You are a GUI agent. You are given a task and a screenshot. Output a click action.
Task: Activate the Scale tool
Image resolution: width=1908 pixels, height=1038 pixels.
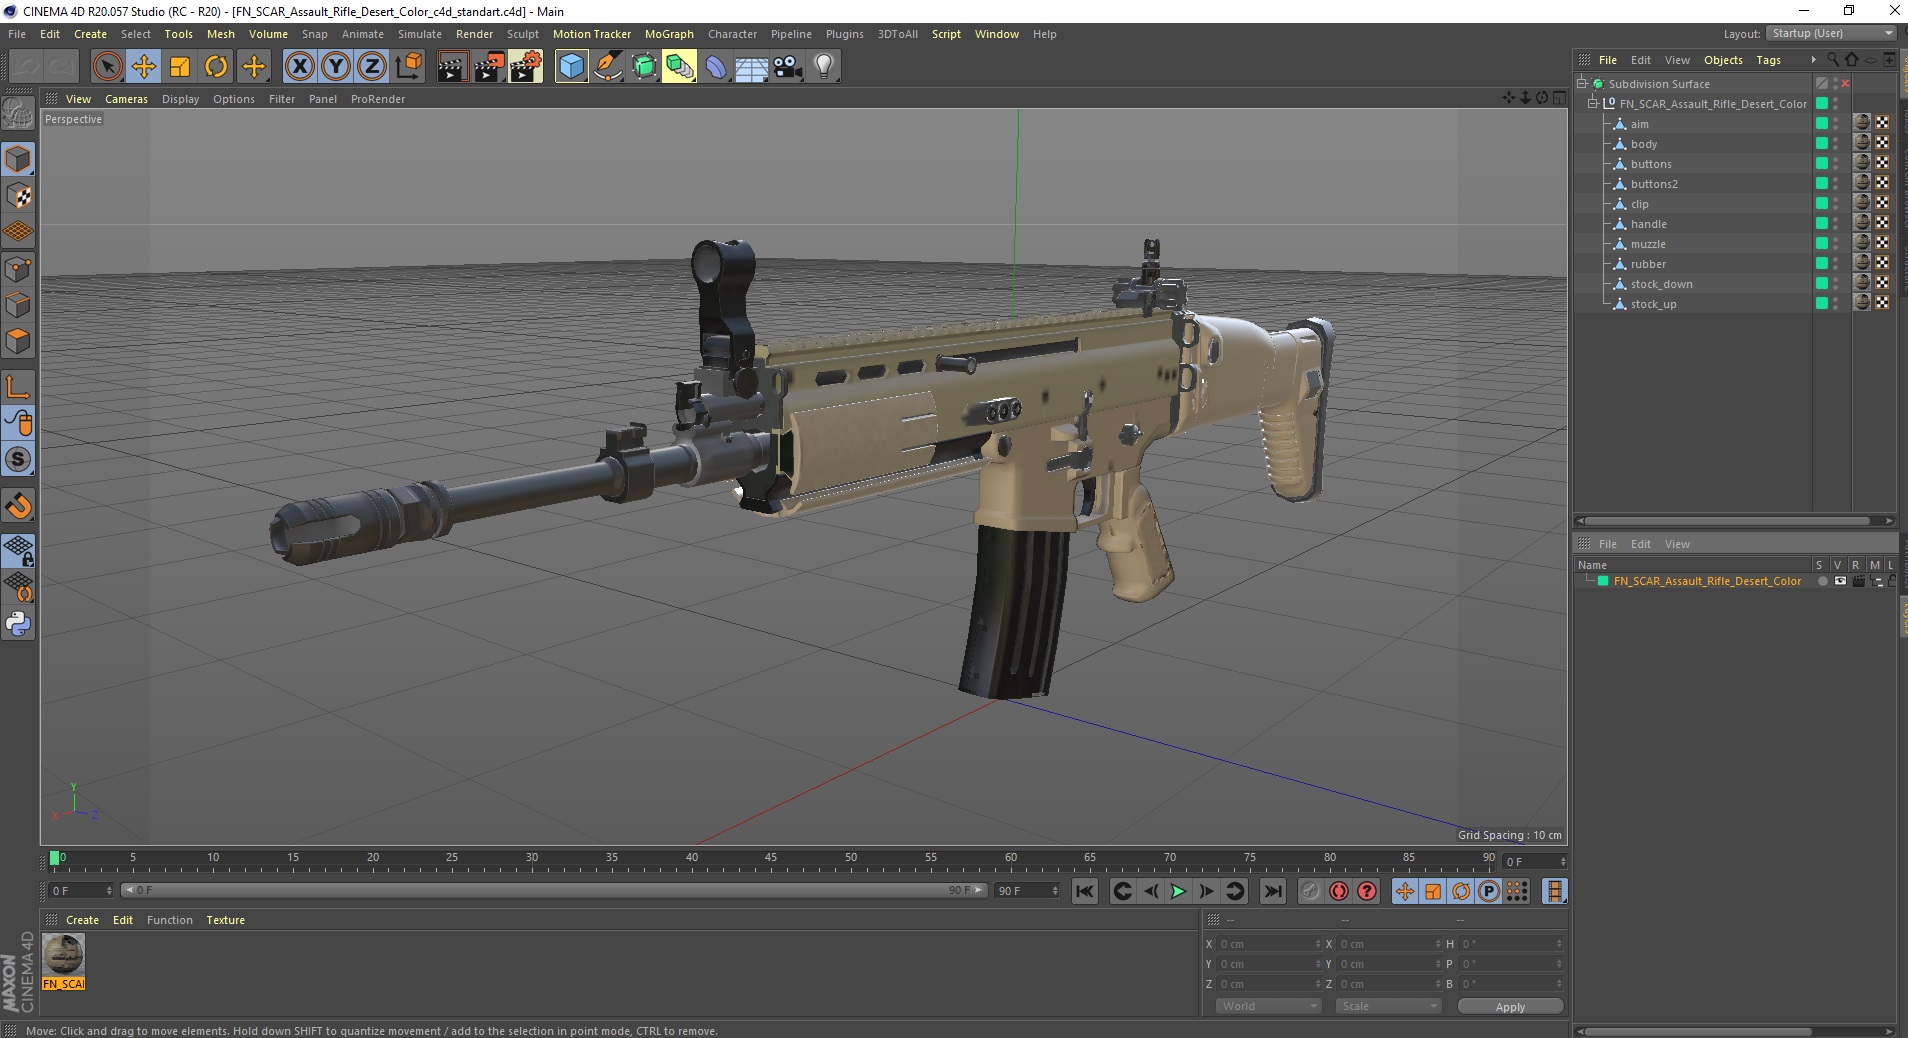(180, 67)
